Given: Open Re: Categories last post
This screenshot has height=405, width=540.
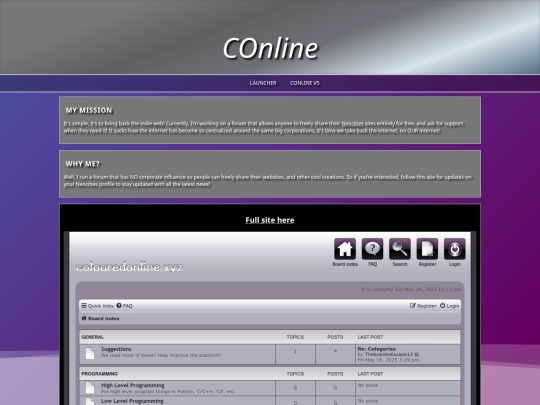Looking at the screenshot, I should (x=376, y=349).
